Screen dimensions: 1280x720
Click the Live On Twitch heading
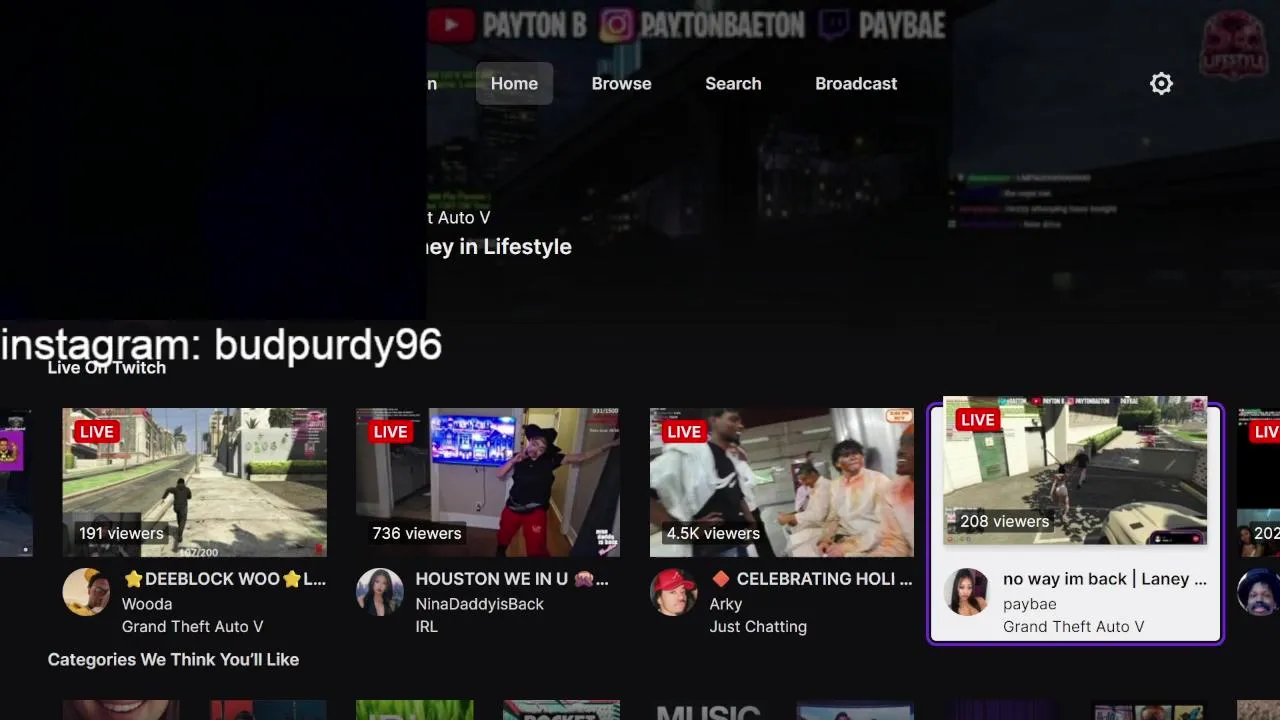tap(107, 368)
